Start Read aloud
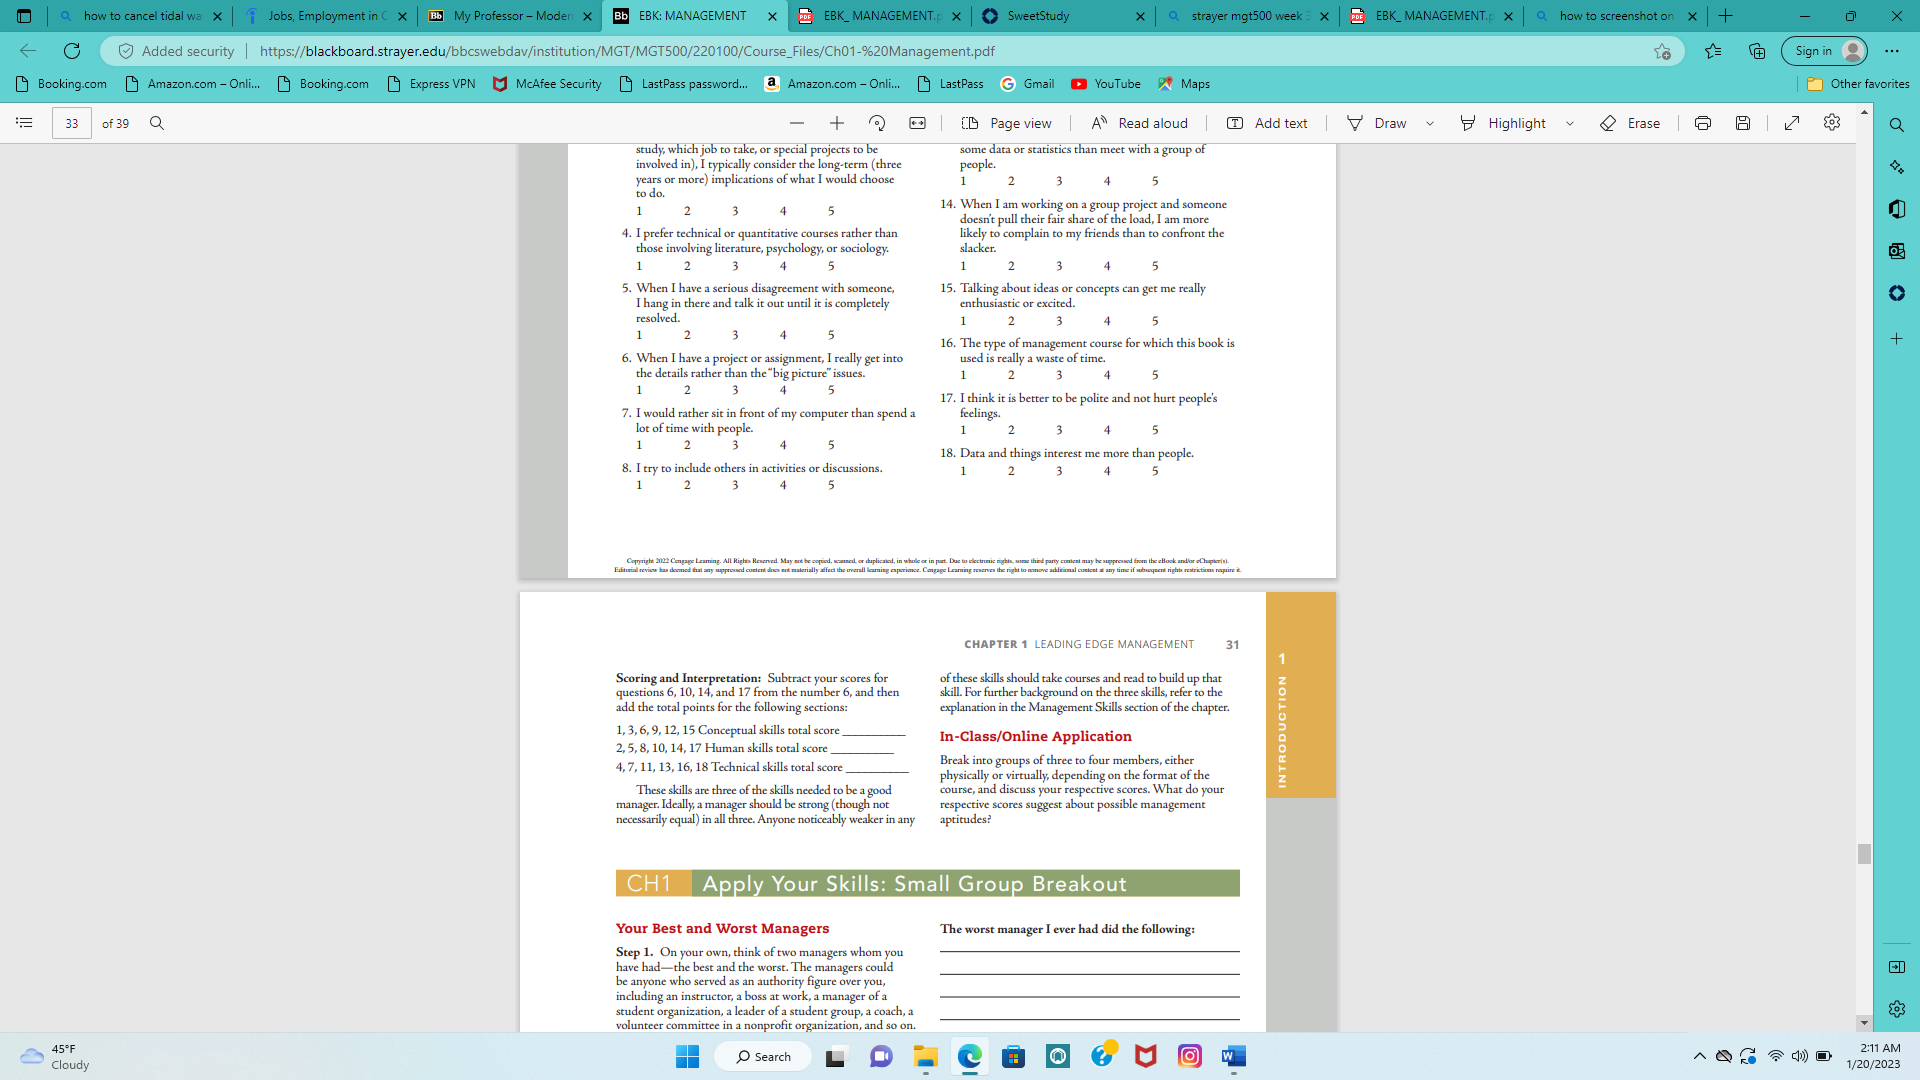 pos(1139,123)
